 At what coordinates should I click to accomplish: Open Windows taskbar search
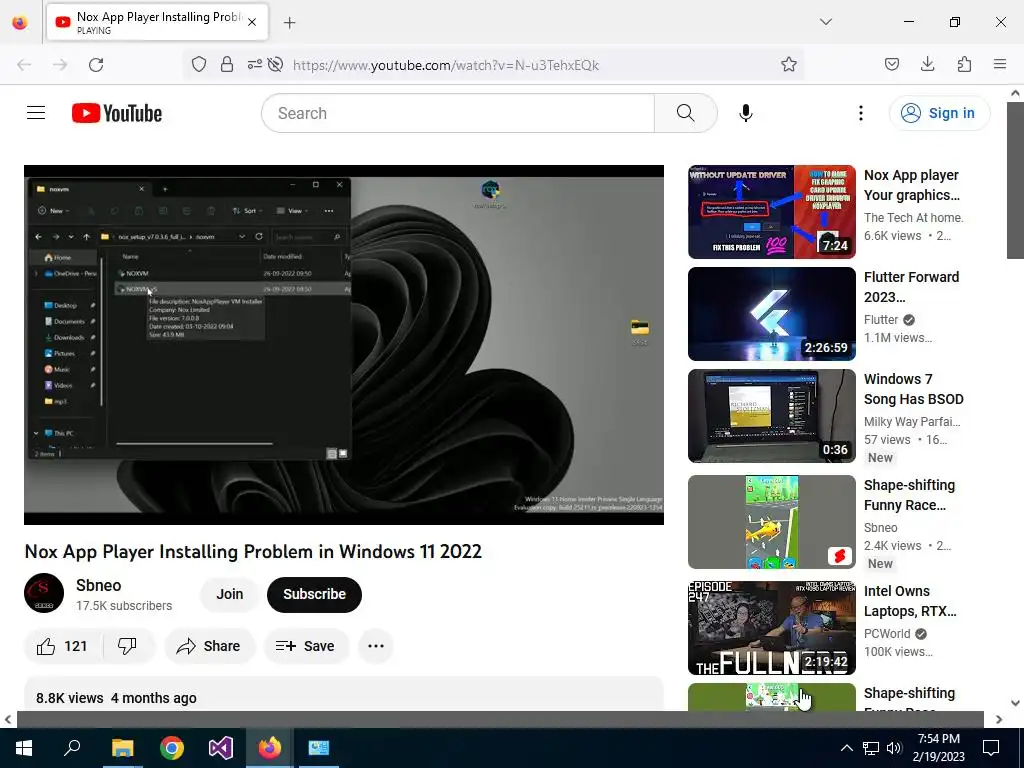click(x=72, y=748)
